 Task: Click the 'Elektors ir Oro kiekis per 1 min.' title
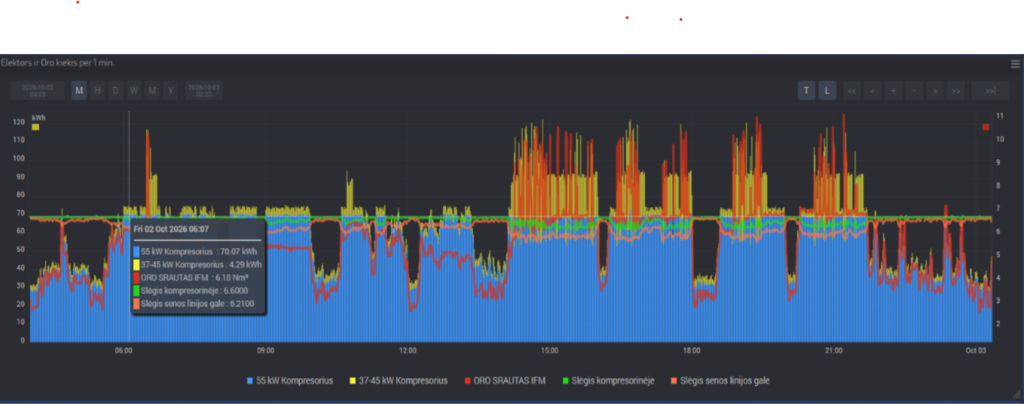click(x=58, y=63)
